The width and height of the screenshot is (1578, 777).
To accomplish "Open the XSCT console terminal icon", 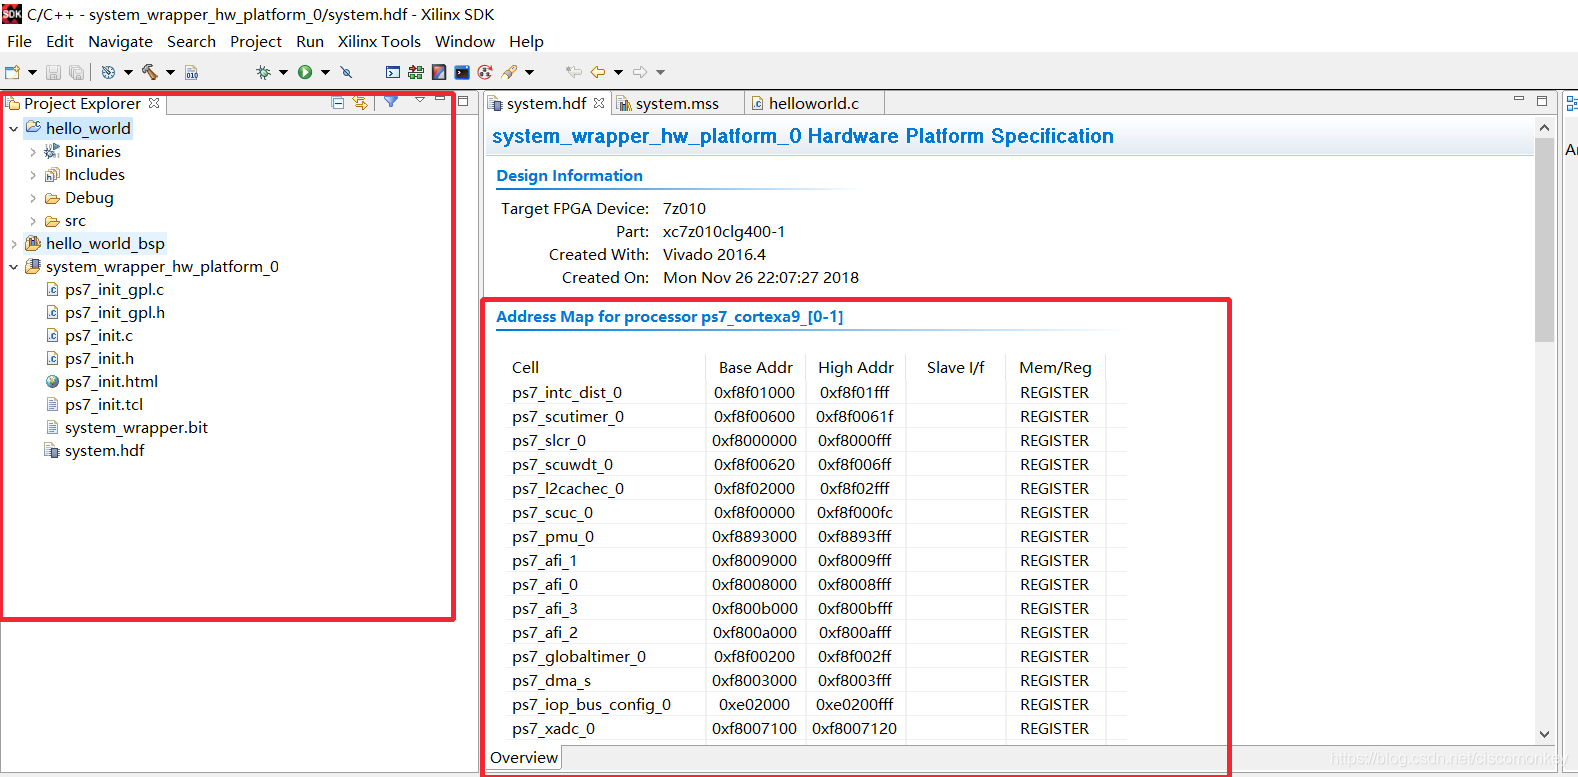I will [393, 72].
